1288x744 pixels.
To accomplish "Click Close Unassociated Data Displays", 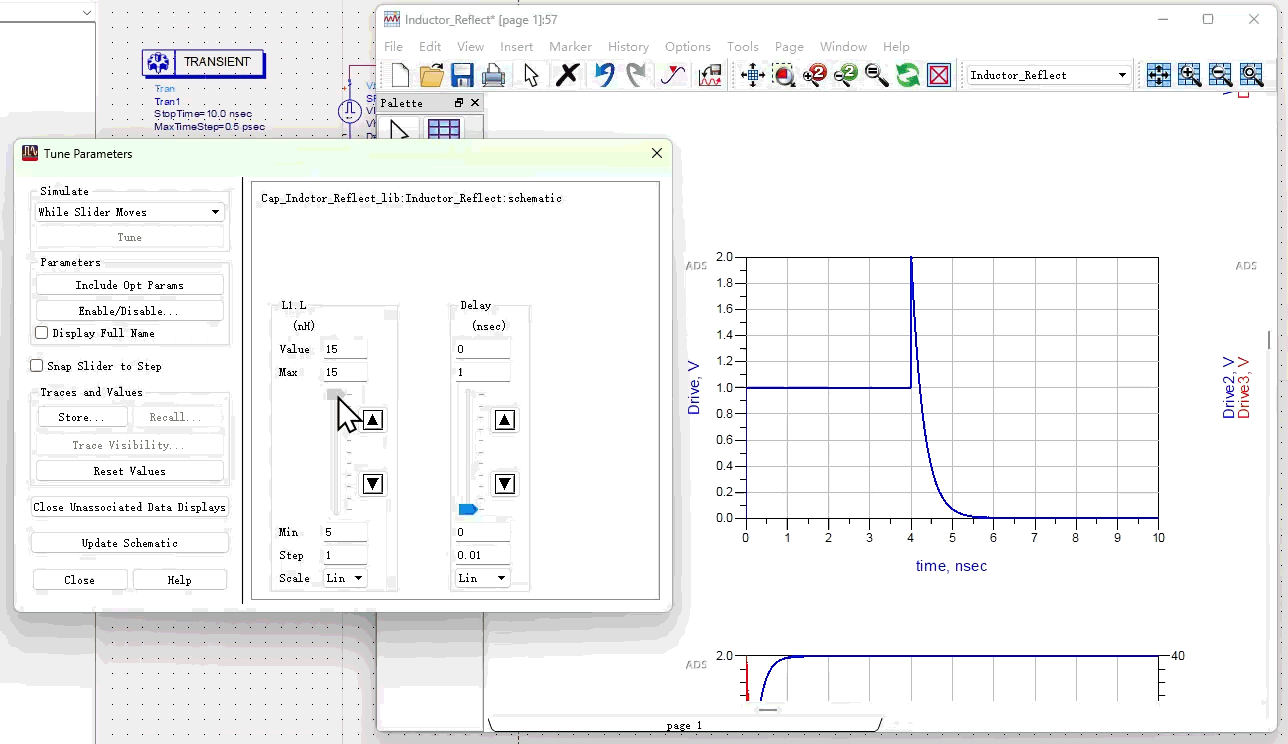I will (130, 507).
